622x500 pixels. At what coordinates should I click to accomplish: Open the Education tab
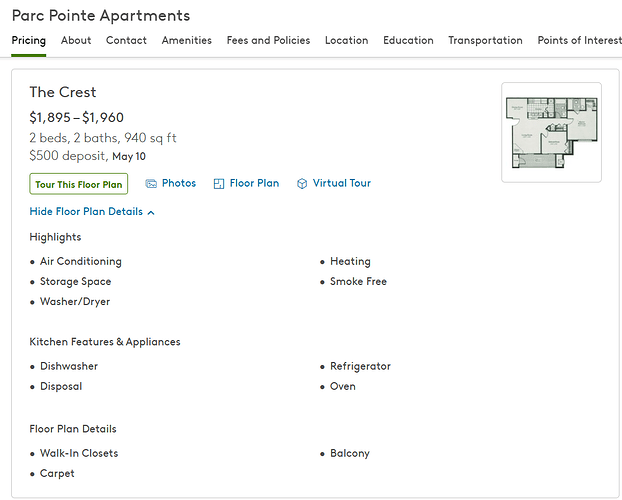click(x=408, y=41)
